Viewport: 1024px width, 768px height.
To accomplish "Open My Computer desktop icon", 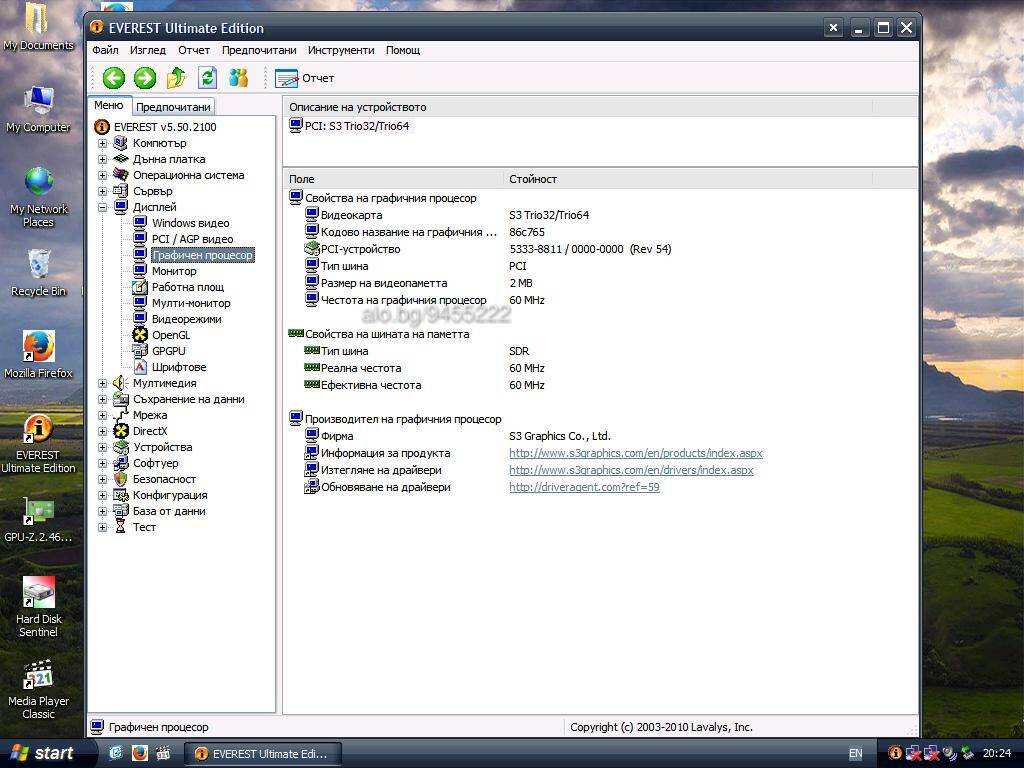I will tap(39, 110).
